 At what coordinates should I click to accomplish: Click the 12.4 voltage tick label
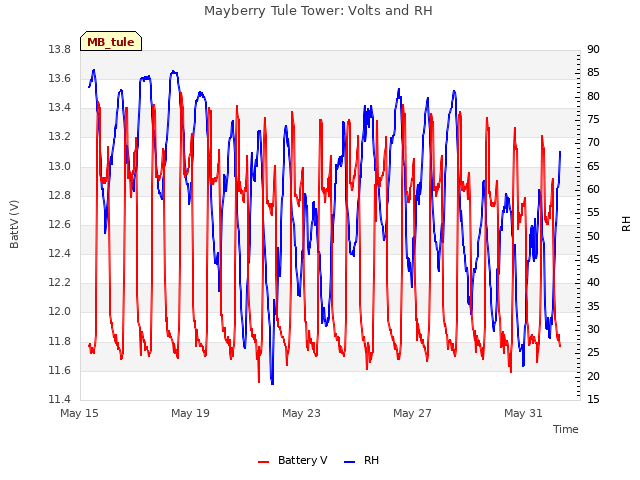click(60, 253)
